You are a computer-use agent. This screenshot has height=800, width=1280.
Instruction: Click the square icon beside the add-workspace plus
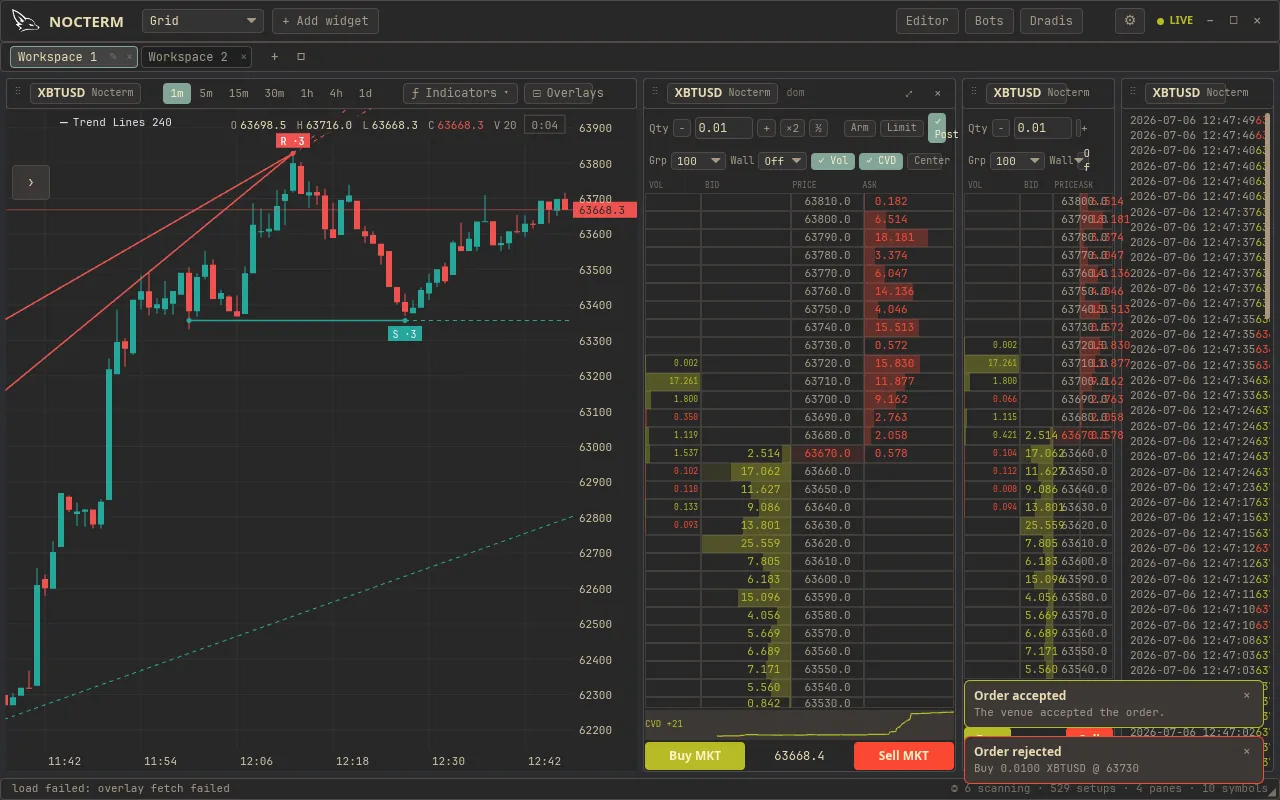tap(301, 57)
